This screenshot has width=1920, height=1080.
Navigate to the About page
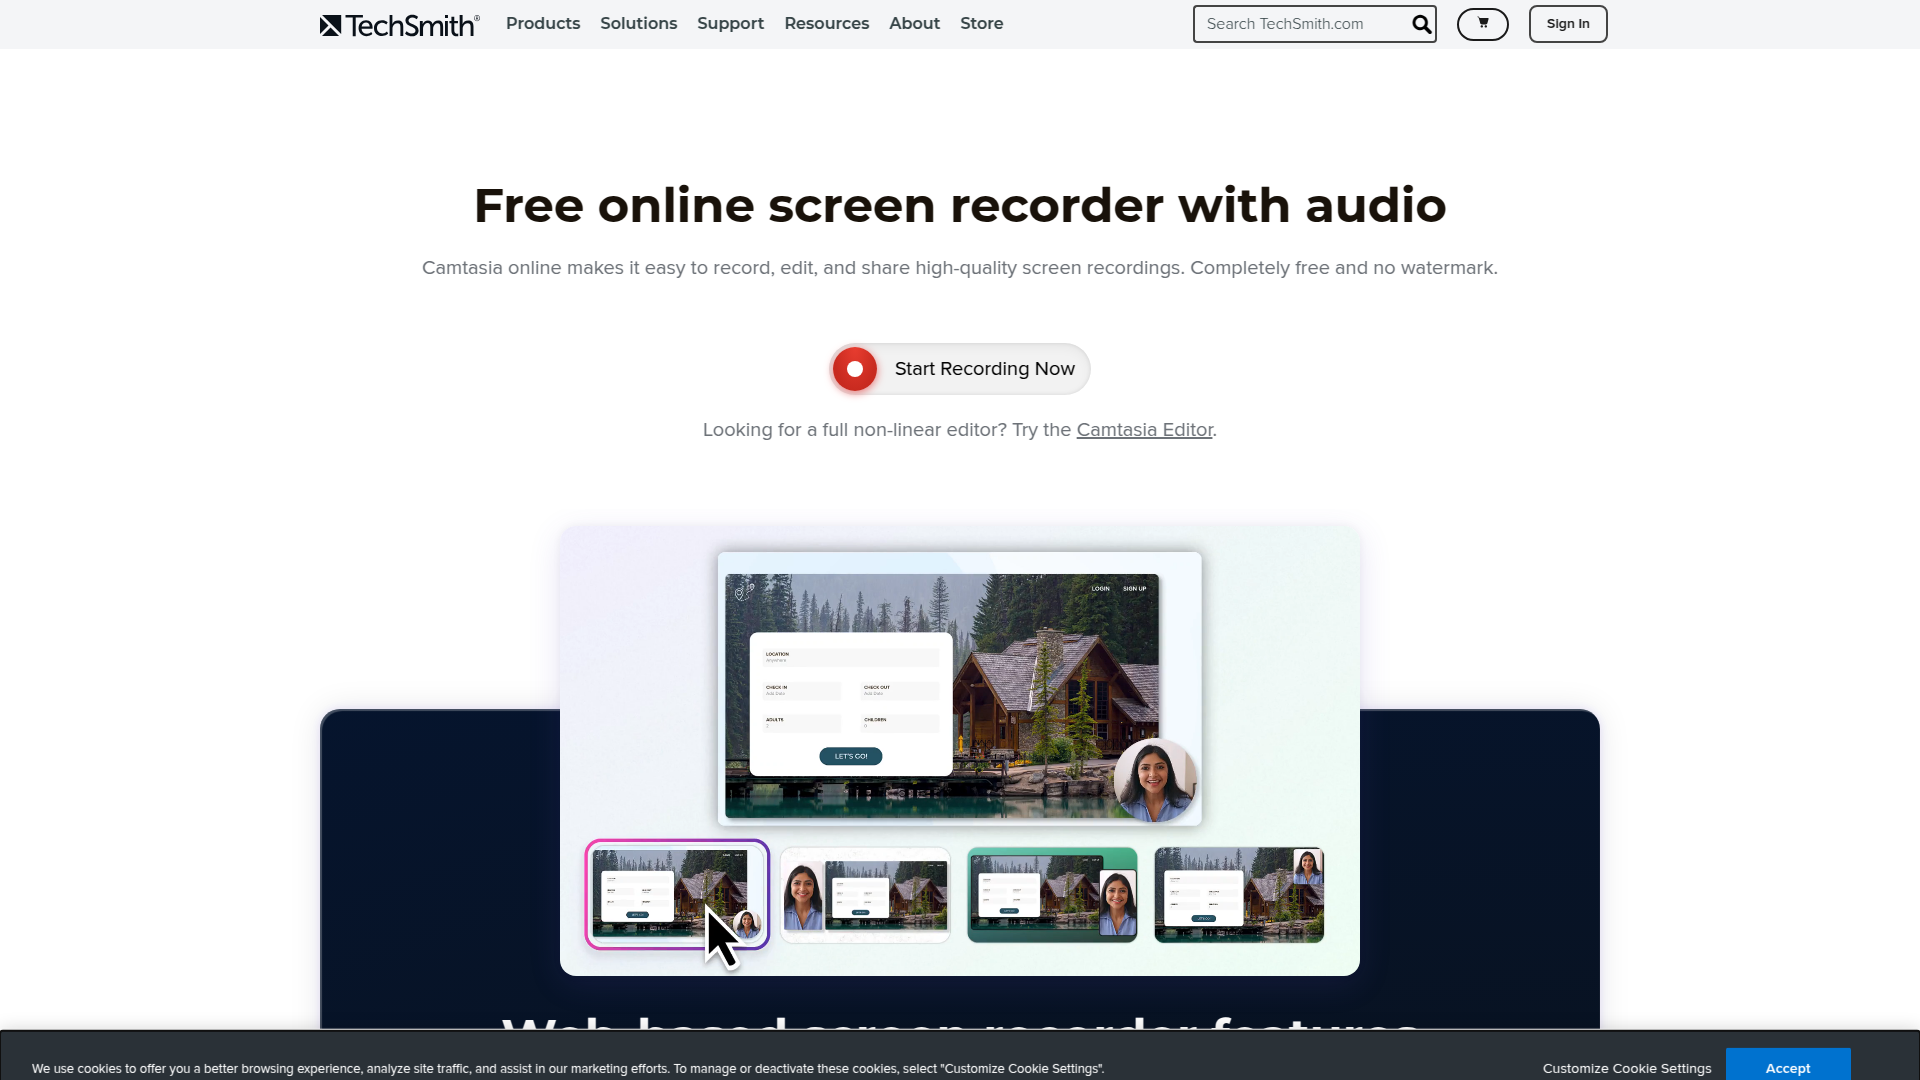pos(913,23)
